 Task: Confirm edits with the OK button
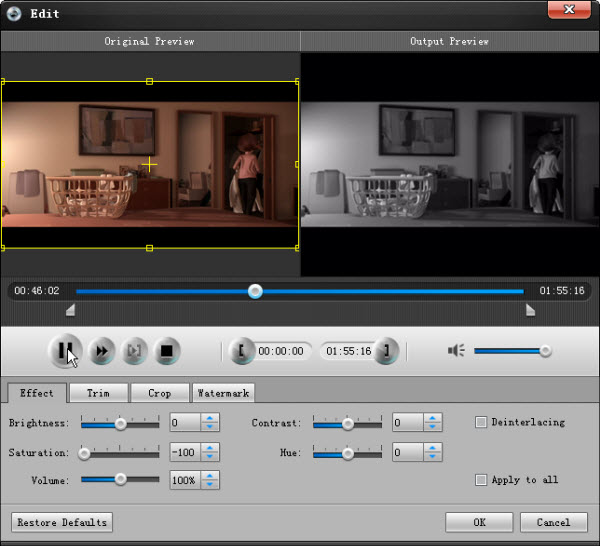[478, 522]
